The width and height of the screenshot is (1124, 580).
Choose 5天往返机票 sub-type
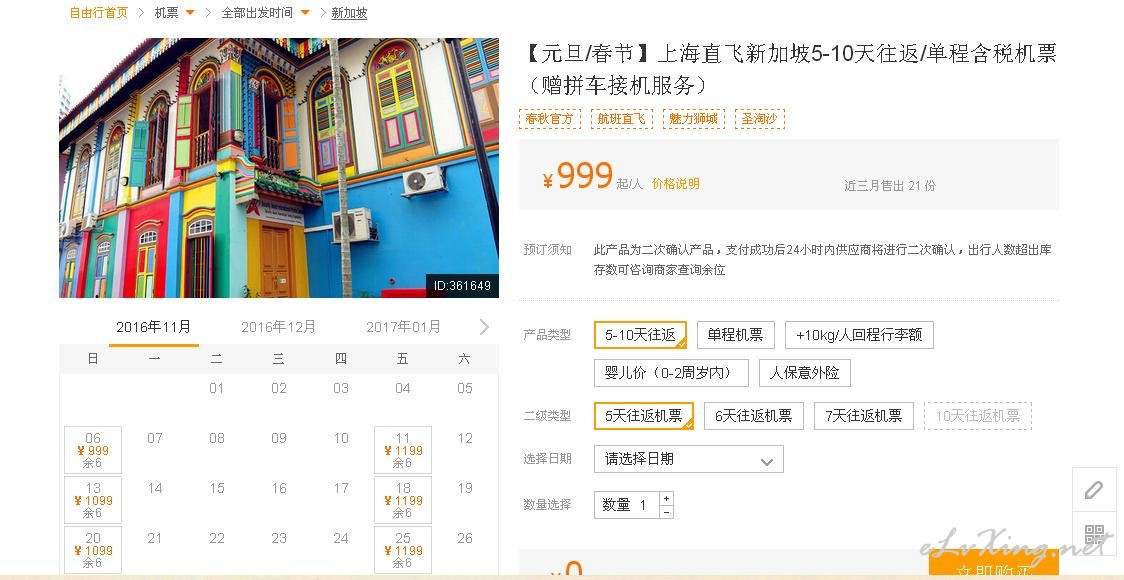tap(644, 416)
